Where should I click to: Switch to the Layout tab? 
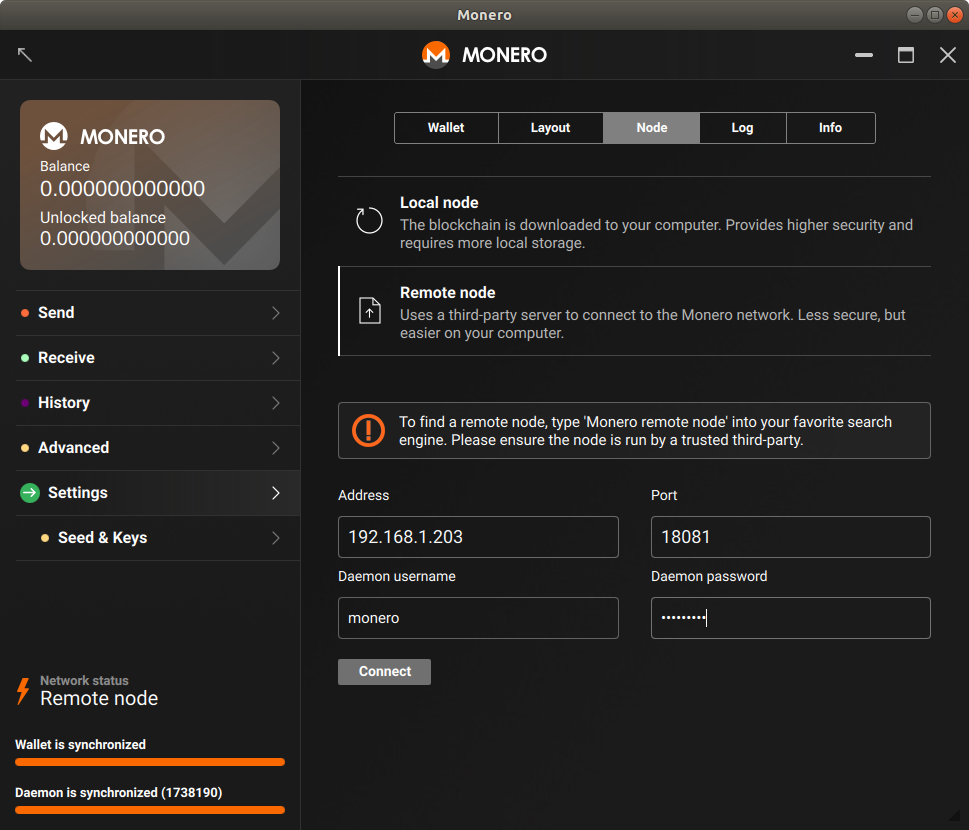[551, 128]
